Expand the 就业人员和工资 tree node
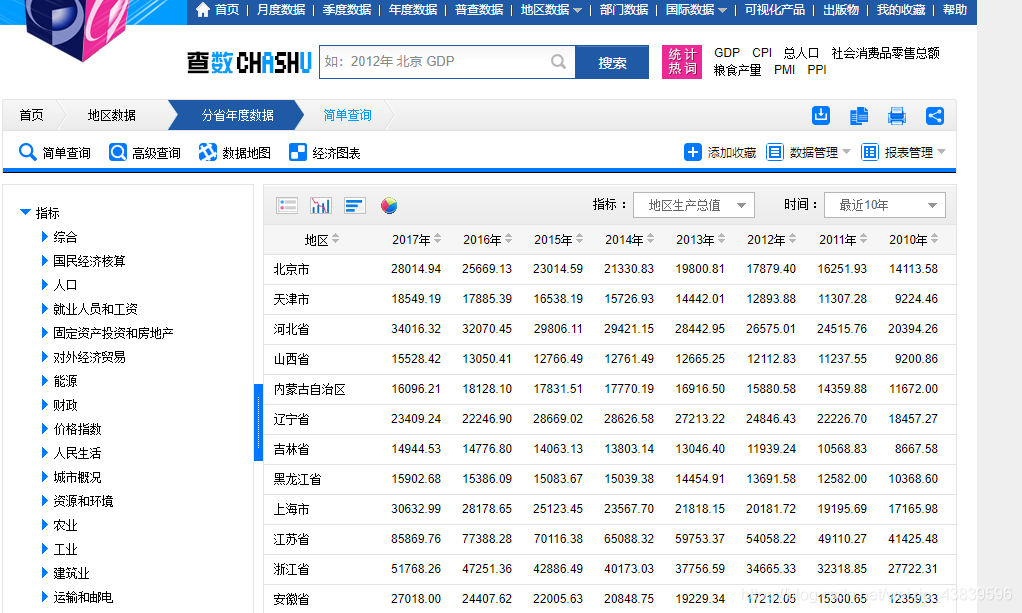This screenshot has width=1022, height=613. pyautogui.click(x=45, y=308)
